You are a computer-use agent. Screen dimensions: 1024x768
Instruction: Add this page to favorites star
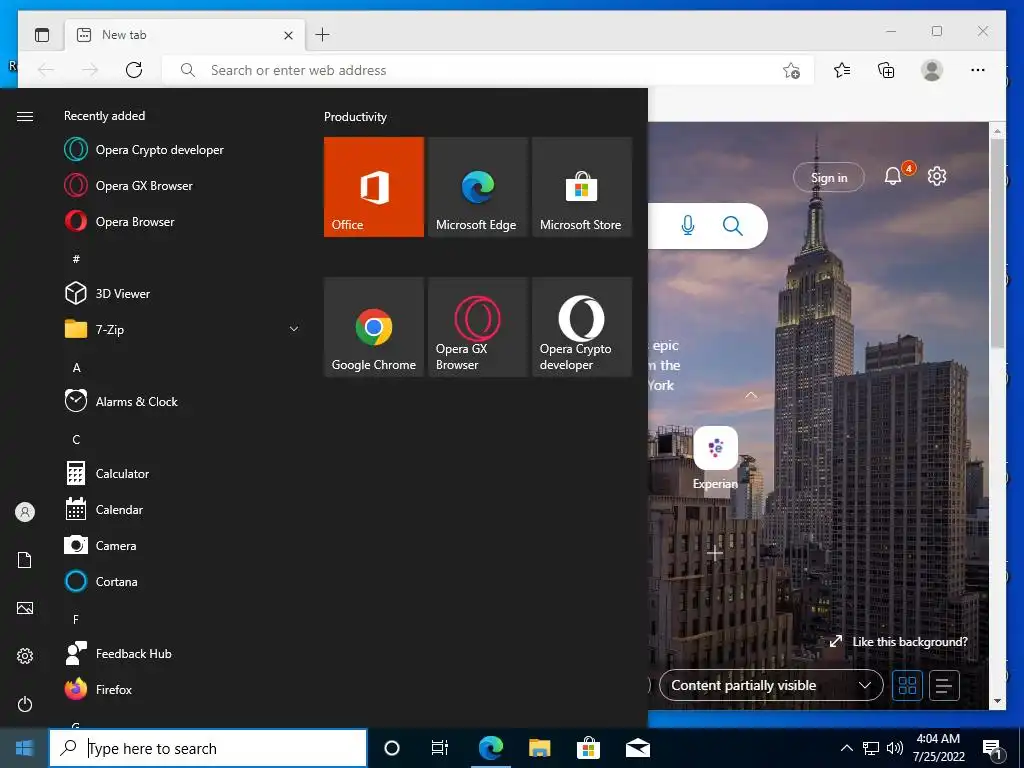[x=792, y=70]
